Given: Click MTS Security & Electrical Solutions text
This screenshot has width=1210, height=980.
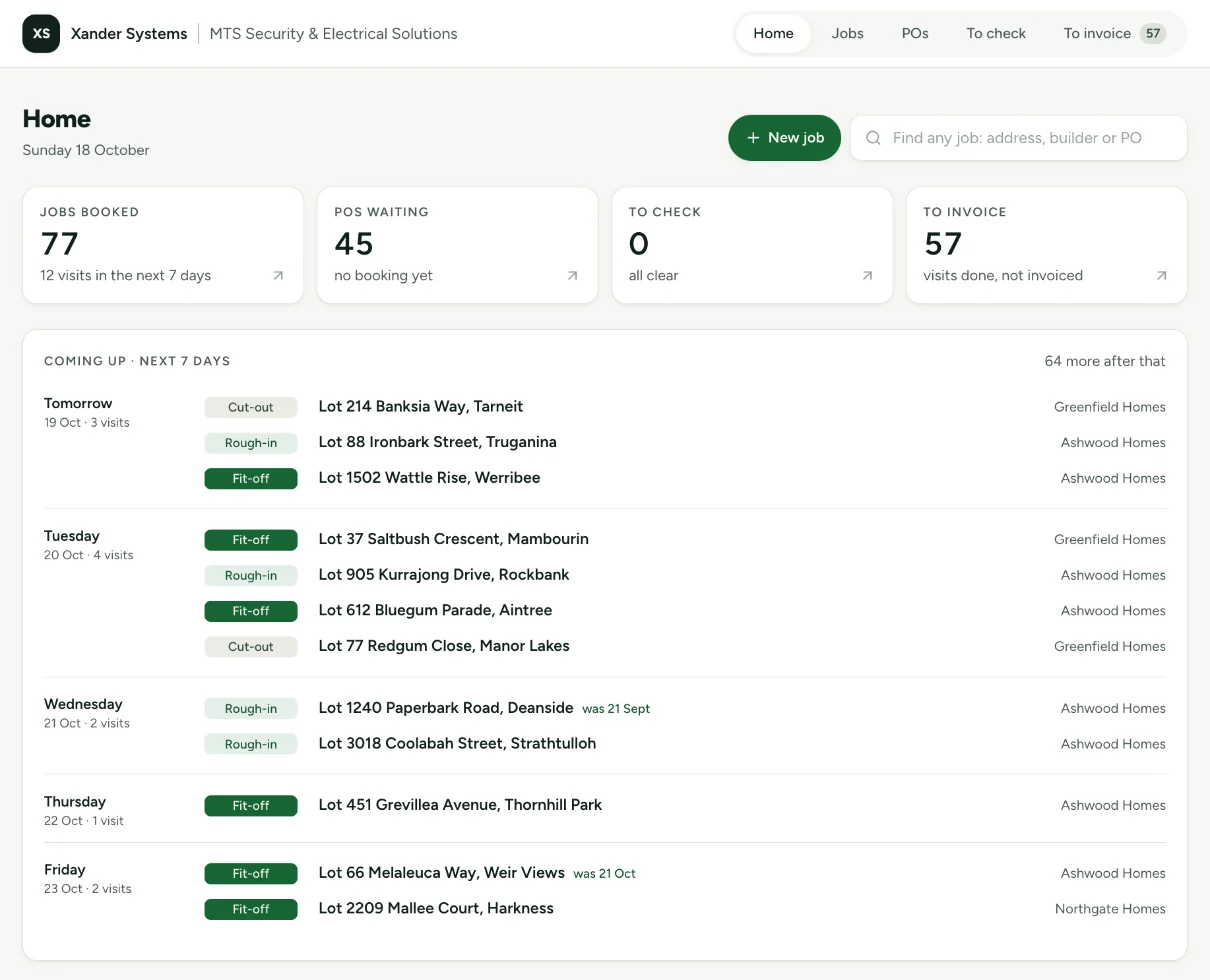Looking at the screenshot, I should pos(334,34).
